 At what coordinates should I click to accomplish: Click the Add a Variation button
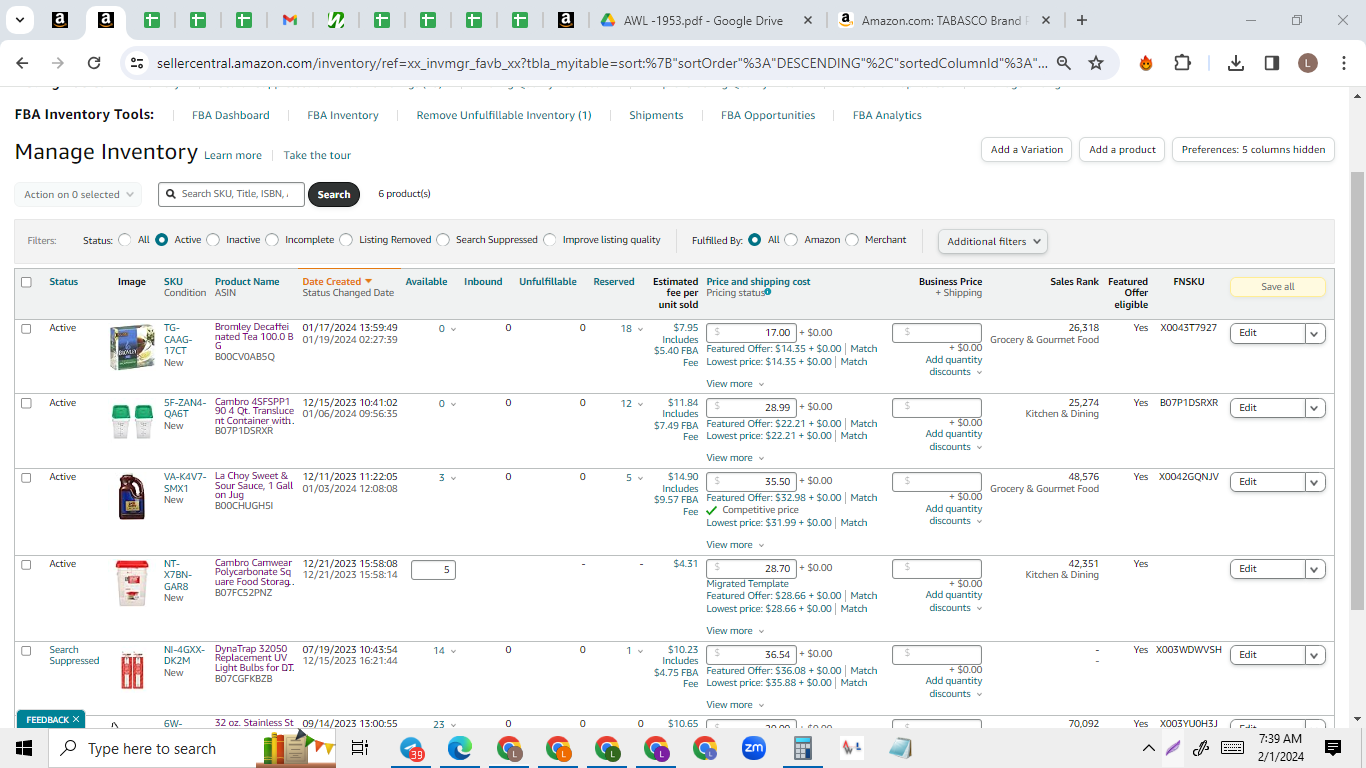(1027, 150)
